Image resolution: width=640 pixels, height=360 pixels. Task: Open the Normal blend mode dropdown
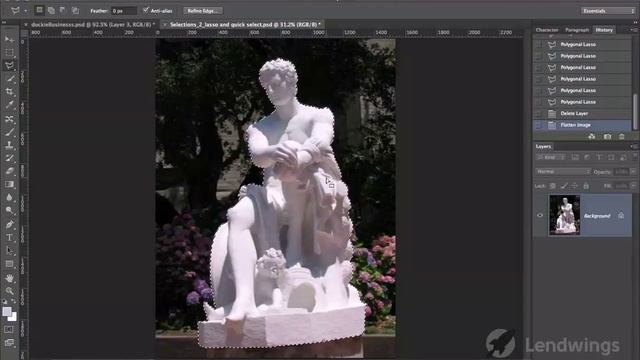pyautogui.click(x=563, y=172)
